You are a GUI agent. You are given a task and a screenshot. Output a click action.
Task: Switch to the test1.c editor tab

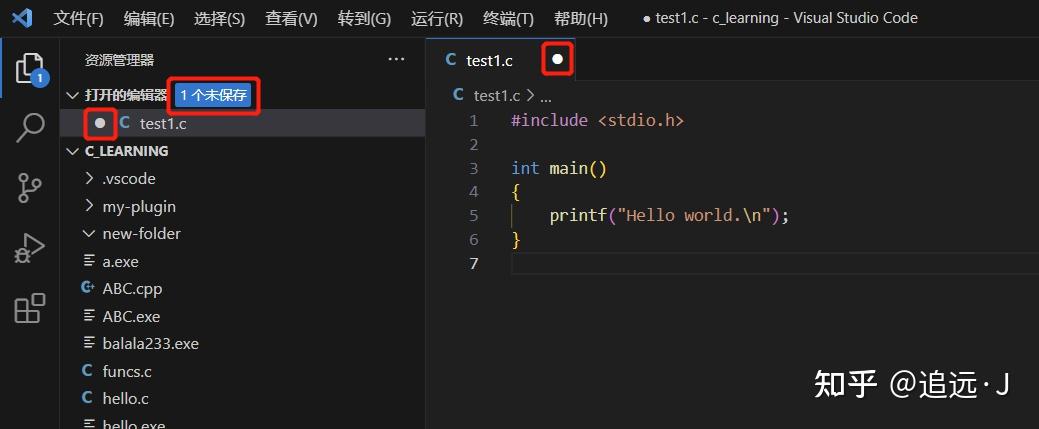click(x=500, y=60)
